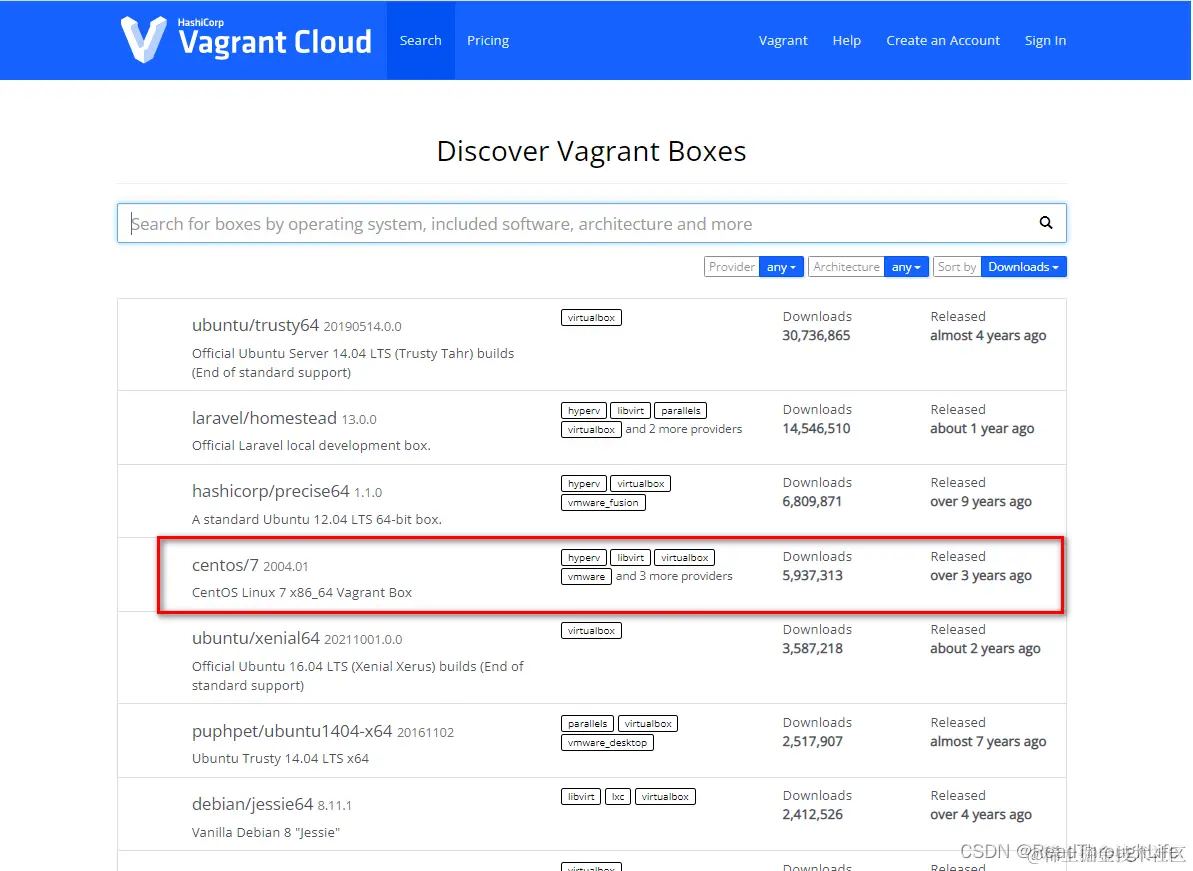
Task: Click vmware_desktop tag on puphpet row
Action: pos(607,742)
